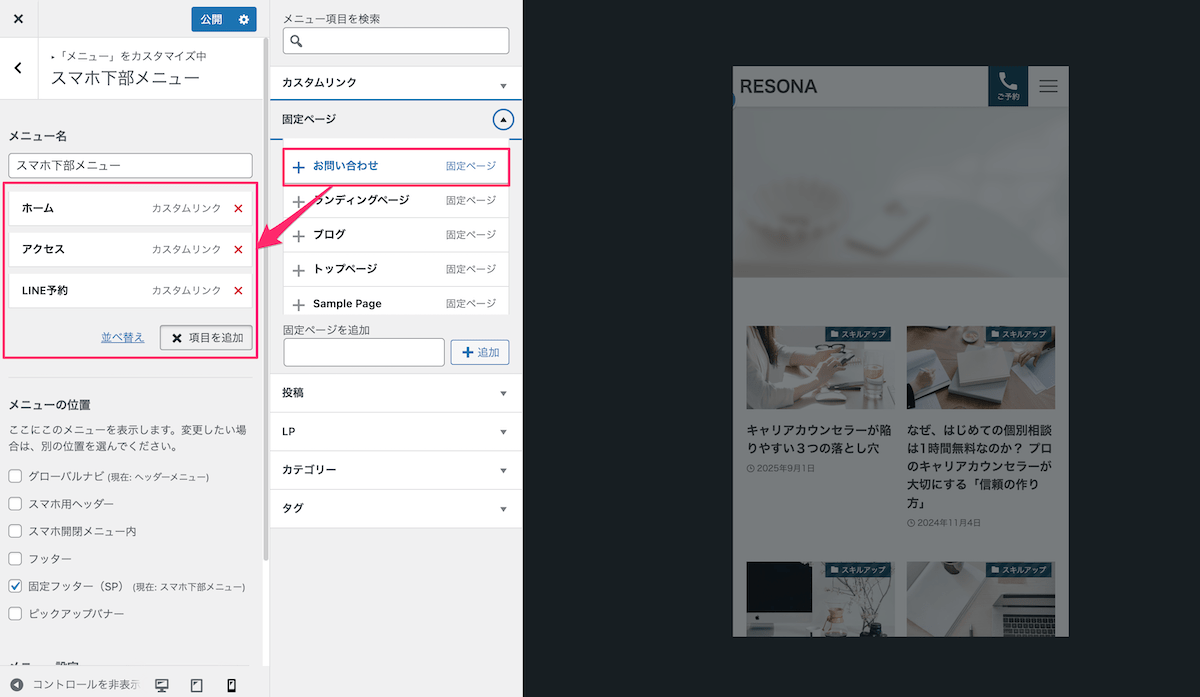
Task: Uncheck 固定フッター（SP） location
Action: coord(15,586)
